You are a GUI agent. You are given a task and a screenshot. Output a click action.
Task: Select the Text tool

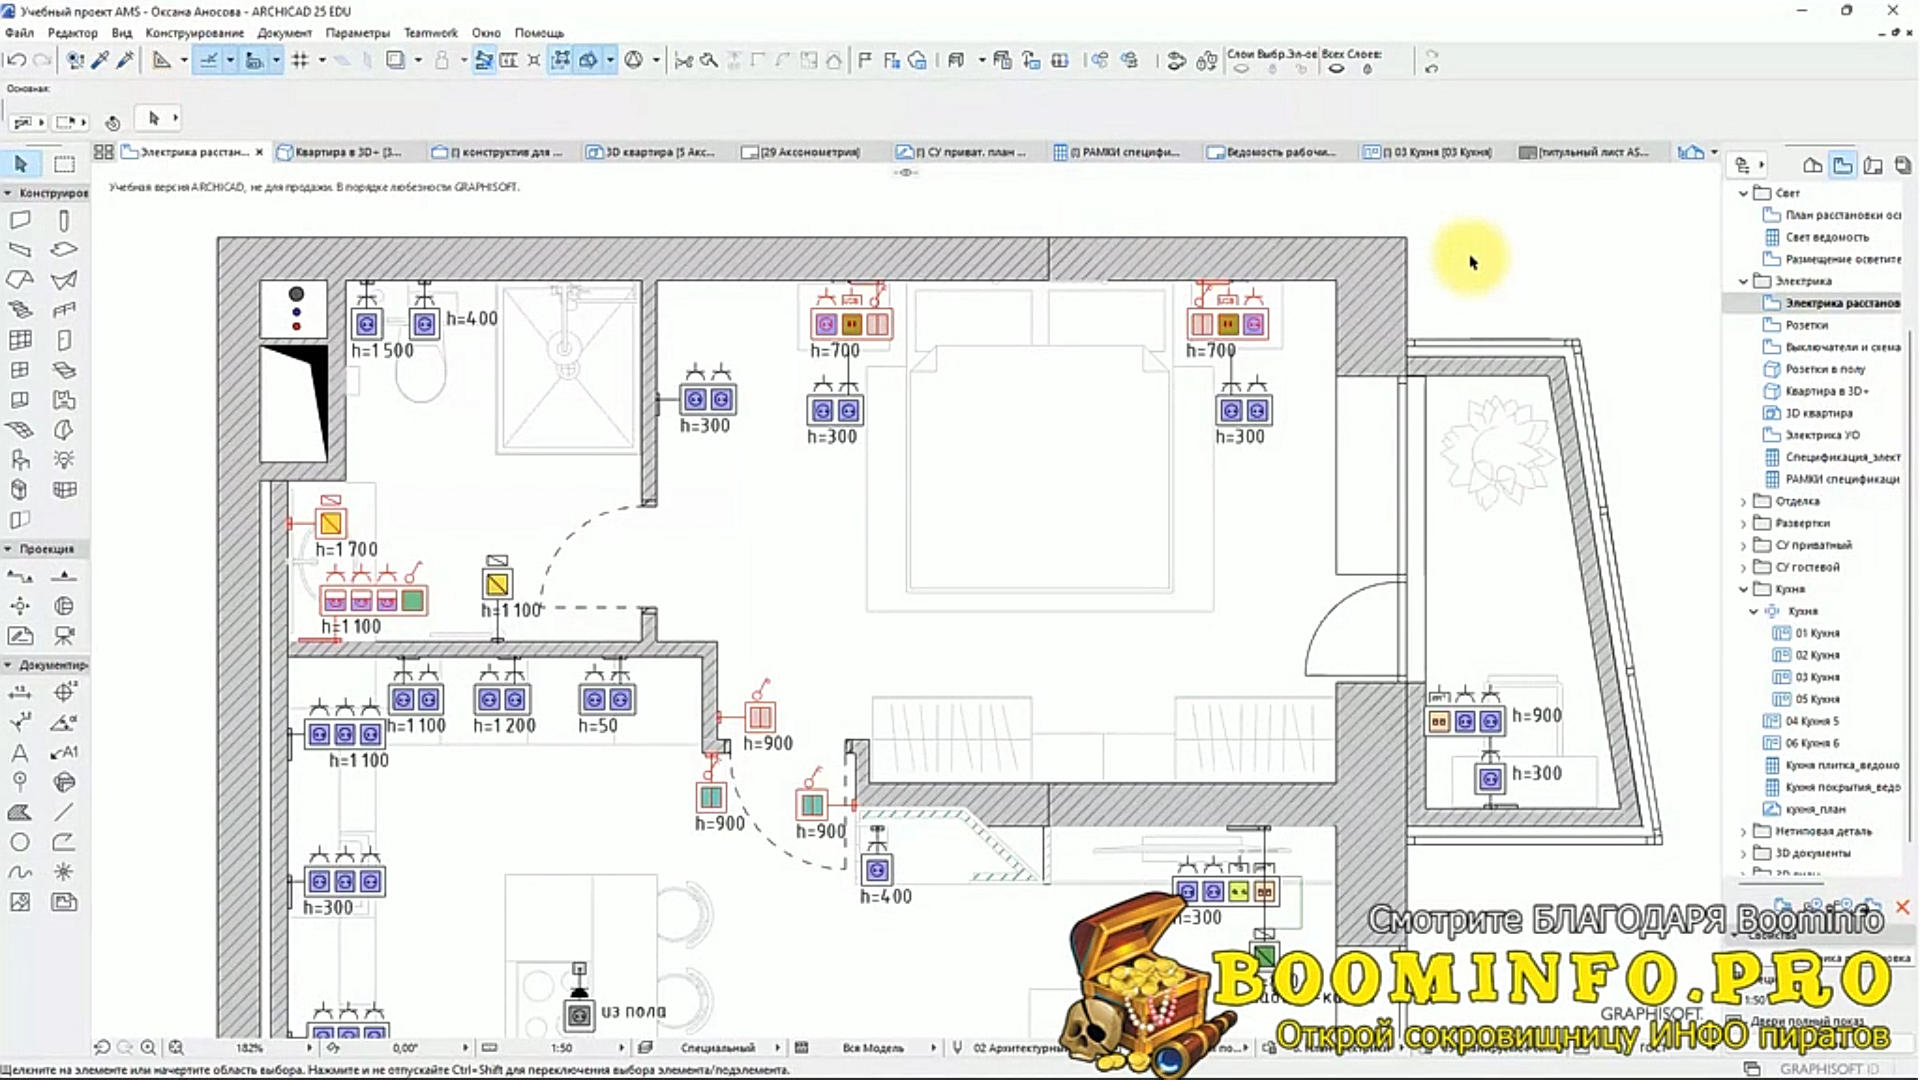(x=20, y=752)
